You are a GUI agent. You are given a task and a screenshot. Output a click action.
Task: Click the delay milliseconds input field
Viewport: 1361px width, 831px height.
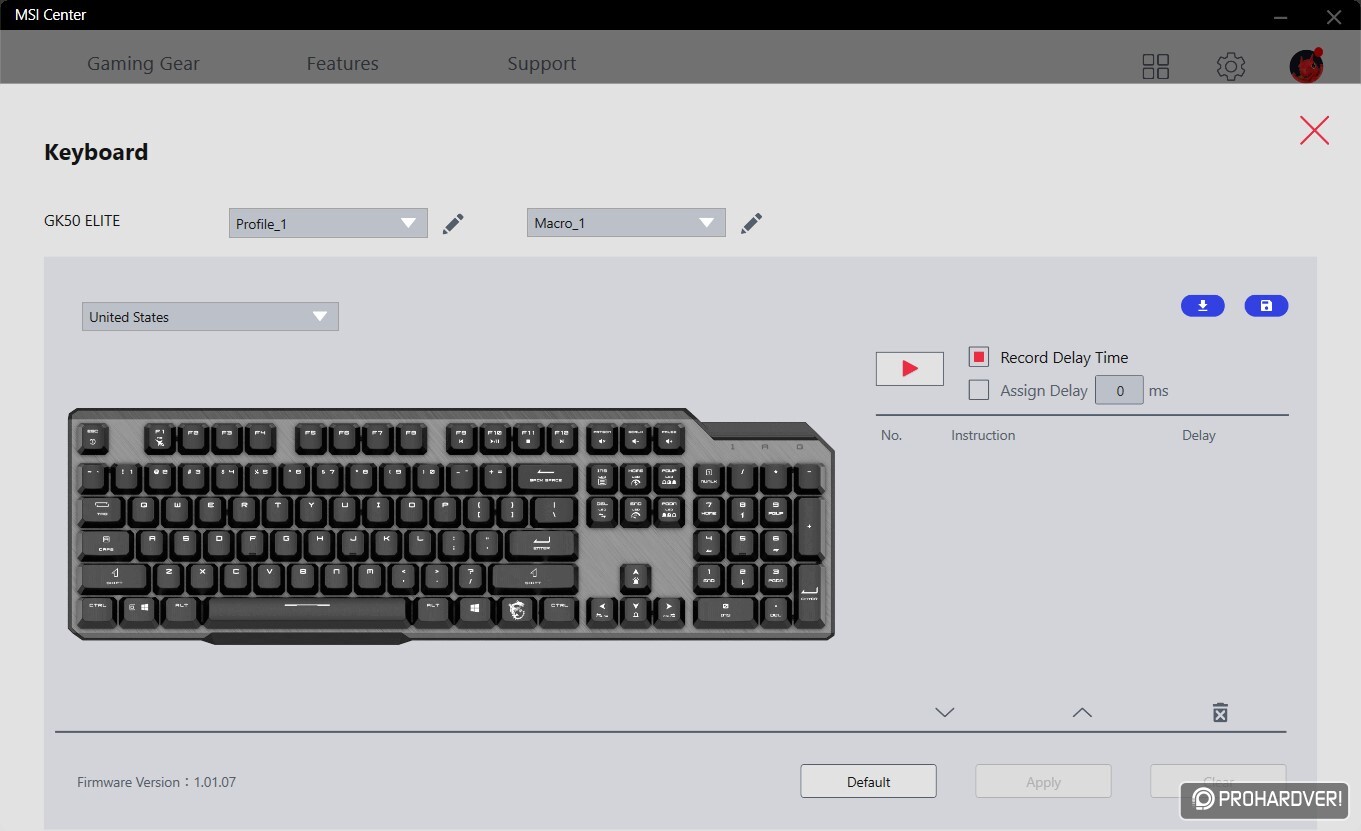1119,390
